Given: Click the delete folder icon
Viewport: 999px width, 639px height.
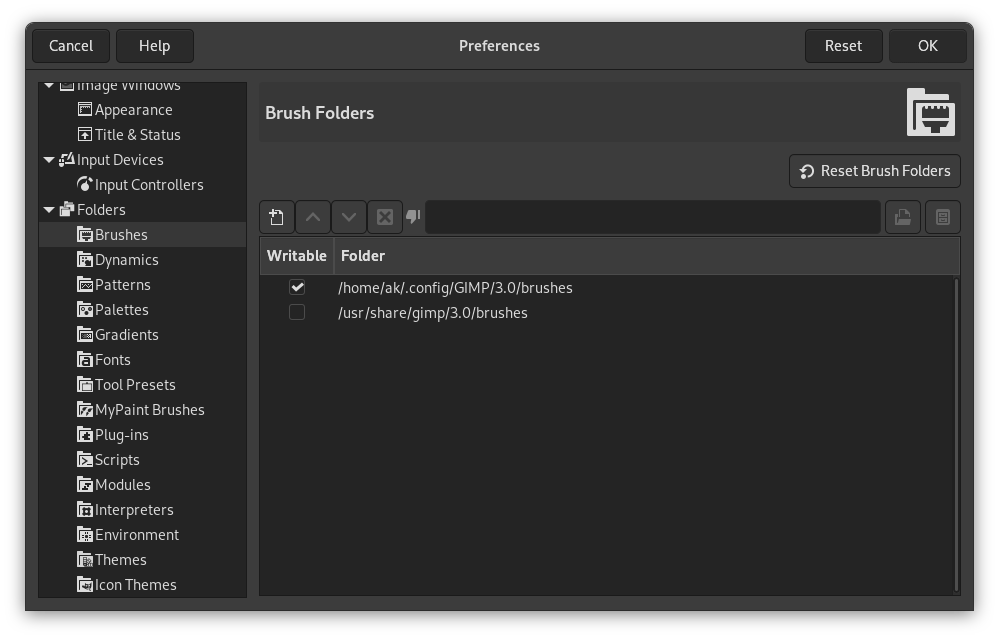Looking at the screenshot, I should click(x=384, y=216).
